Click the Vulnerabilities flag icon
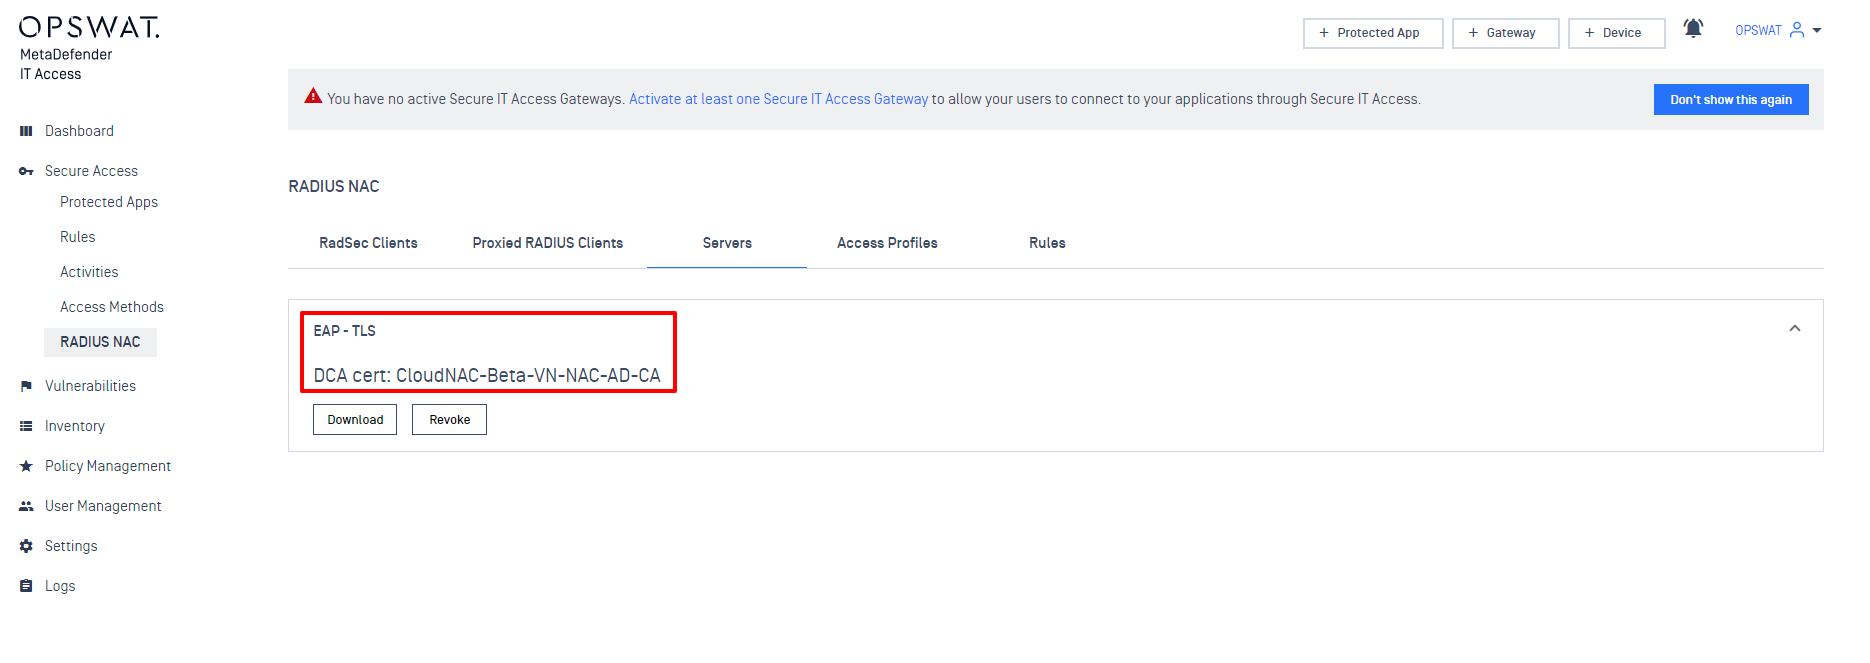This screenshot has width=1870, height=663. 26,386
